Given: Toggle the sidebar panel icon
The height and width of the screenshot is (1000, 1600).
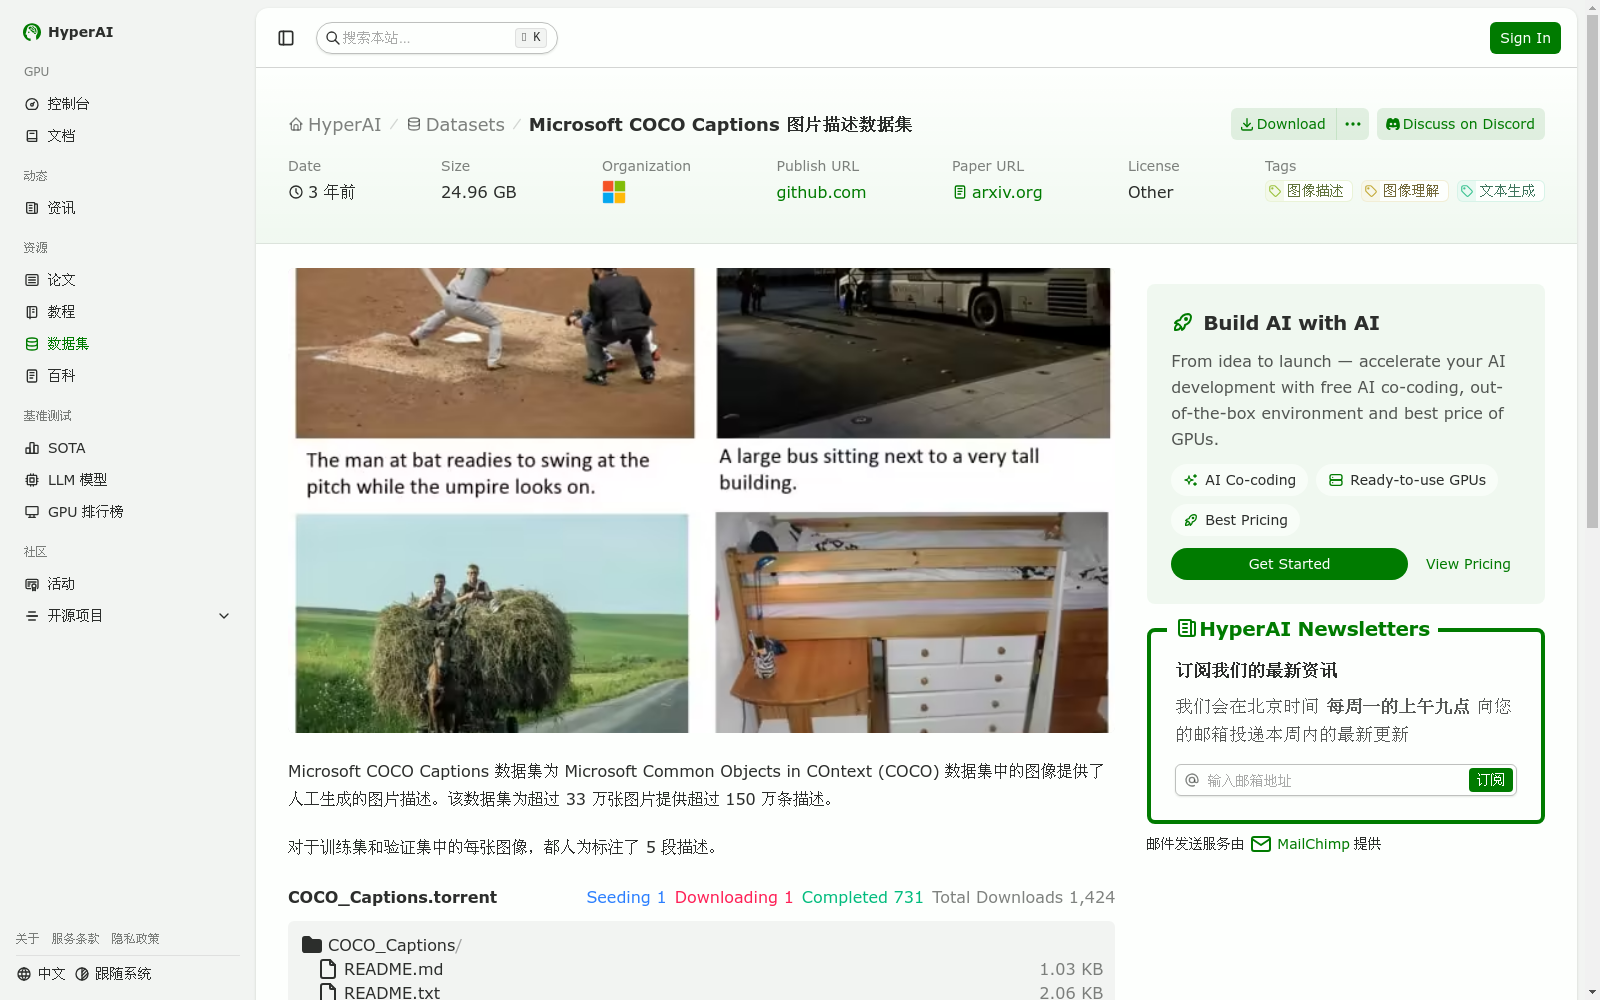Looking at the screenshot, I should tap(286, 38).
